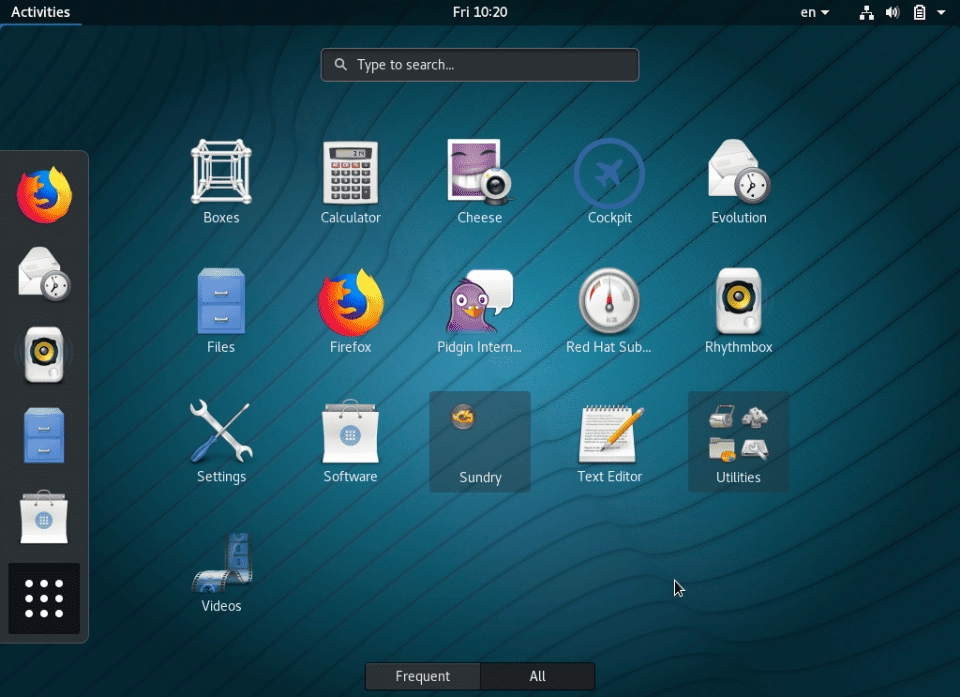
Task: Launch the Cockpit application
Action: point(609,182)
